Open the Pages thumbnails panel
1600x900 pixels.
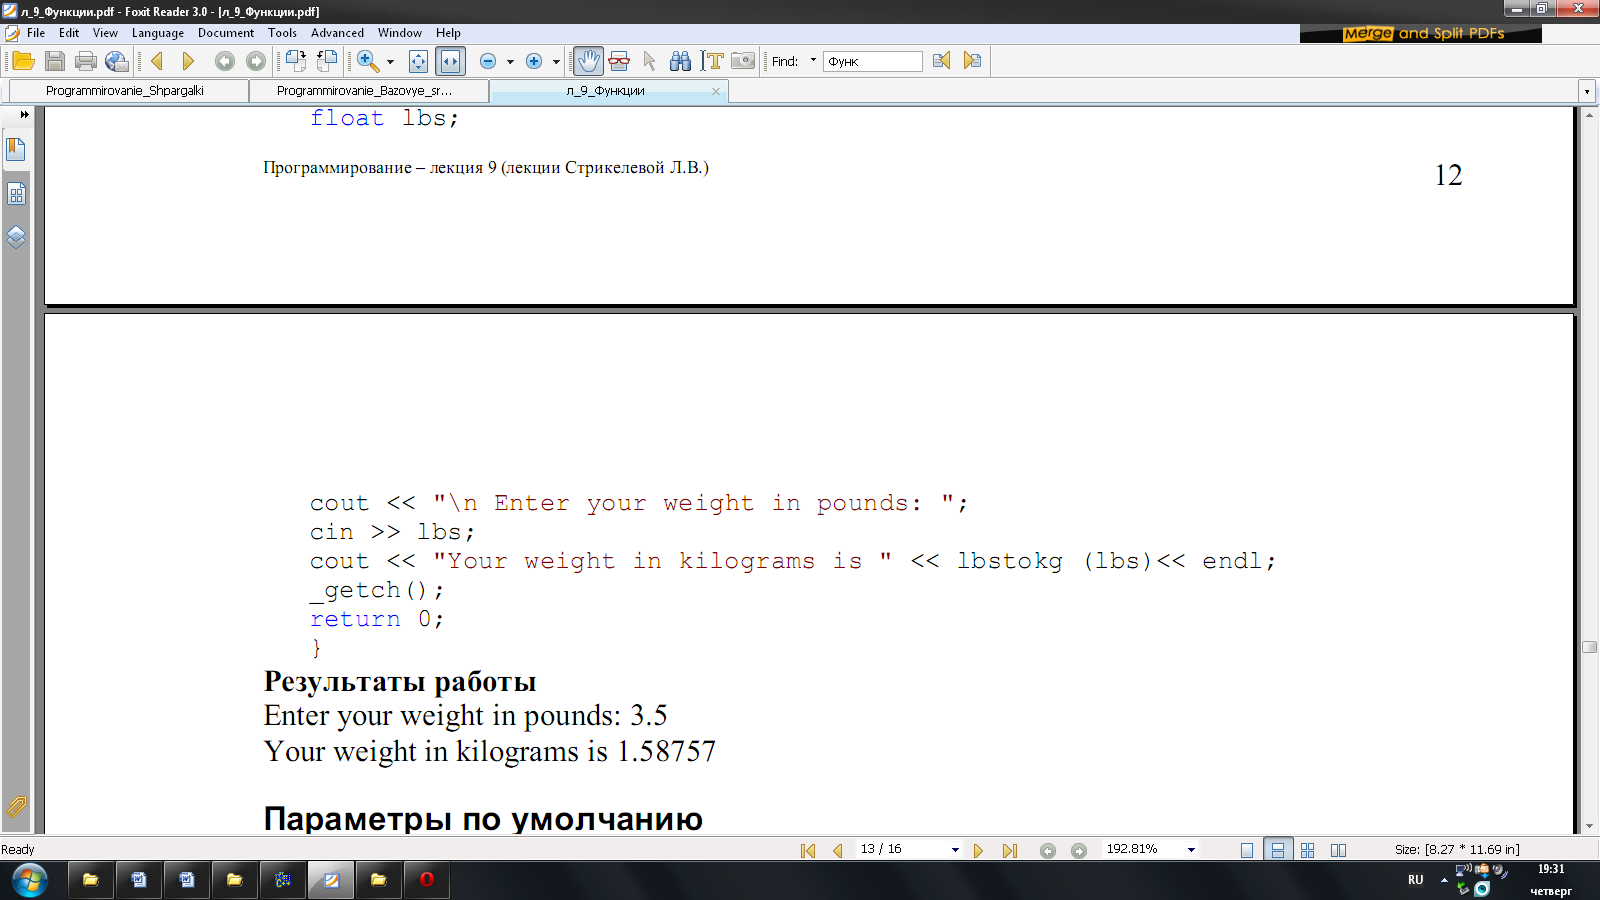pyautogui.click(x=16, y=194)
